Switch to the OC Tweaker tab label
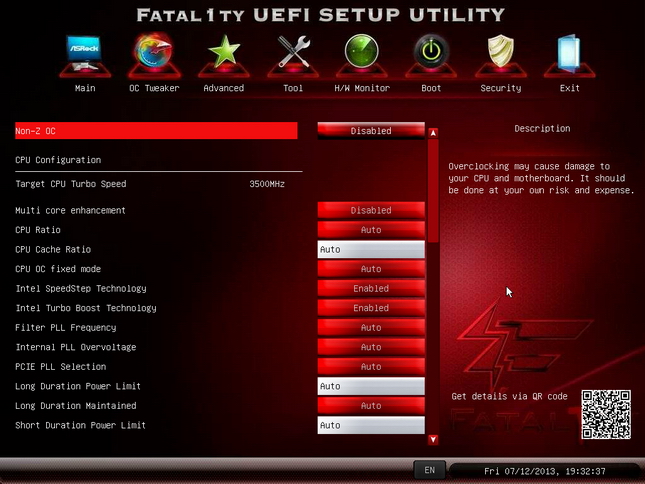The image size is (645, 484). coord(154,88)
